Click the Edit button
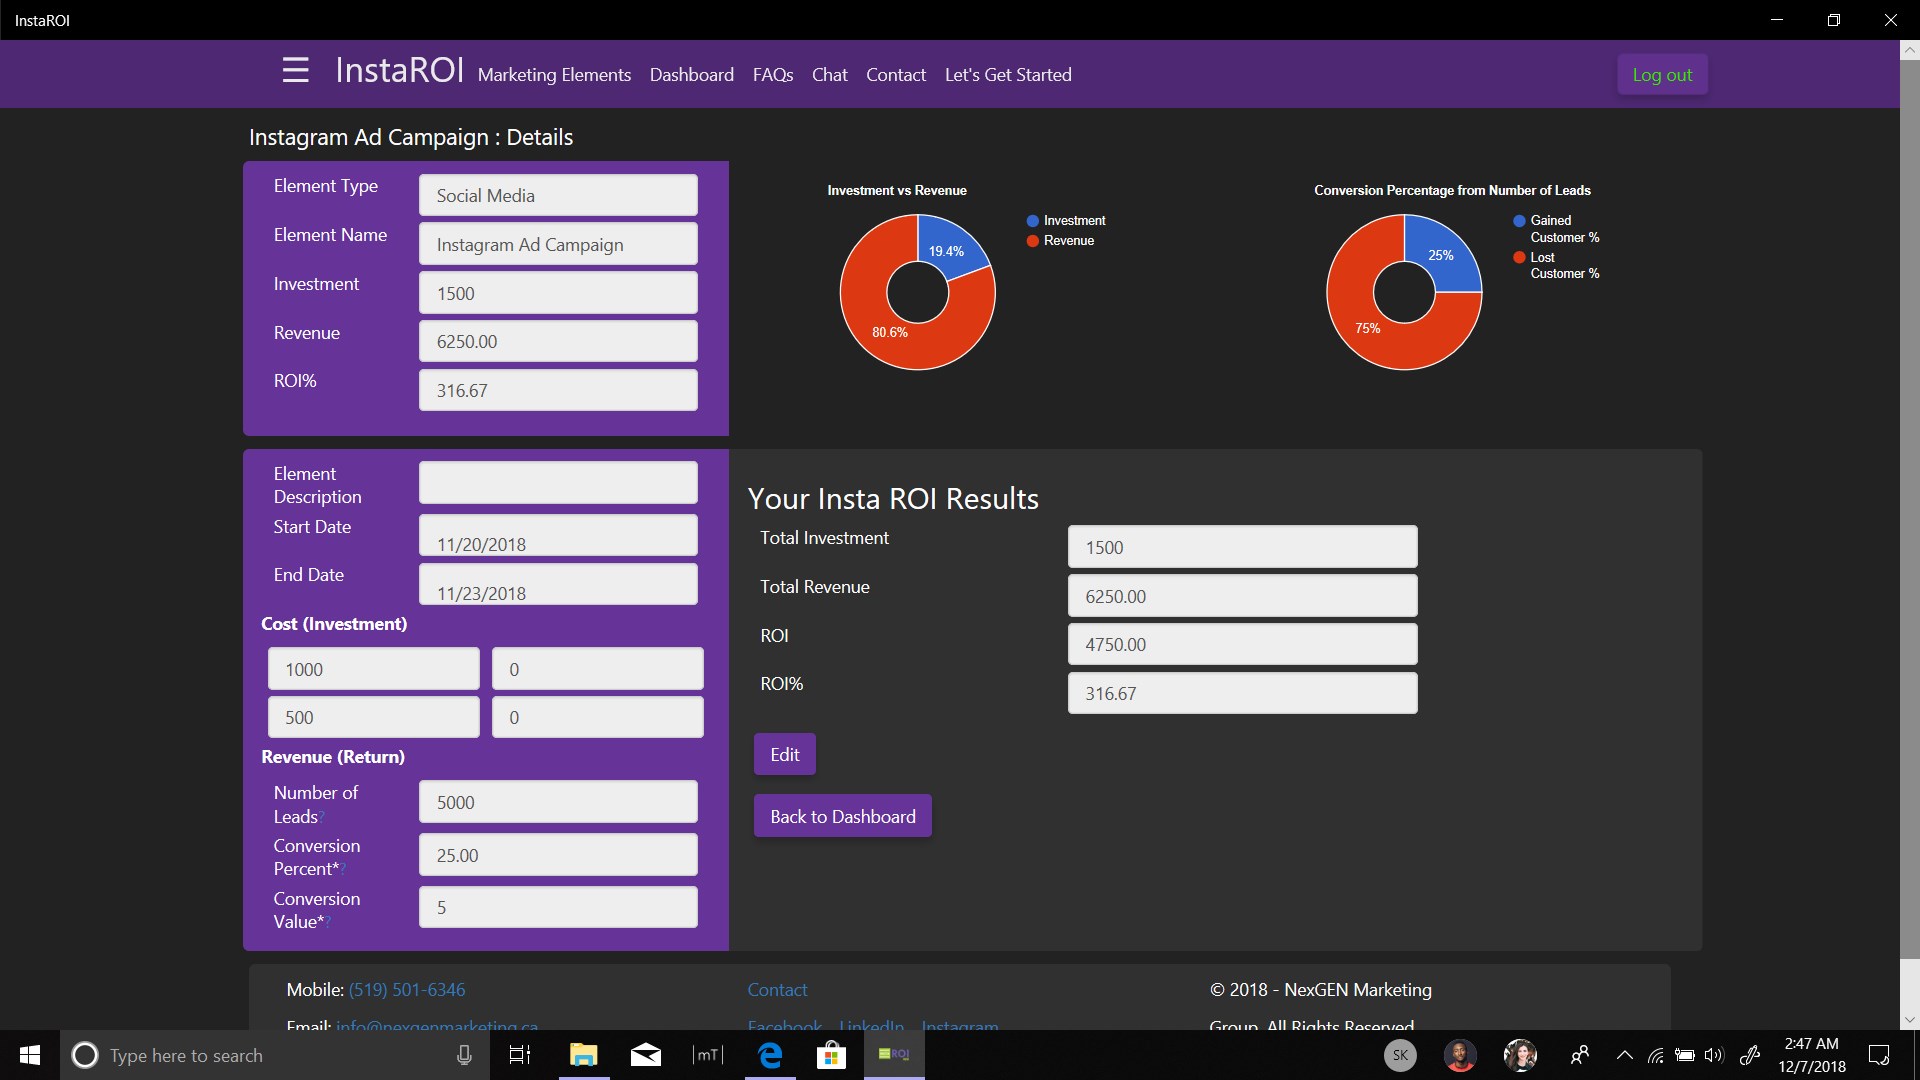The width and height of the screenshot is (1920, 1080). click(x=784, y=755)
